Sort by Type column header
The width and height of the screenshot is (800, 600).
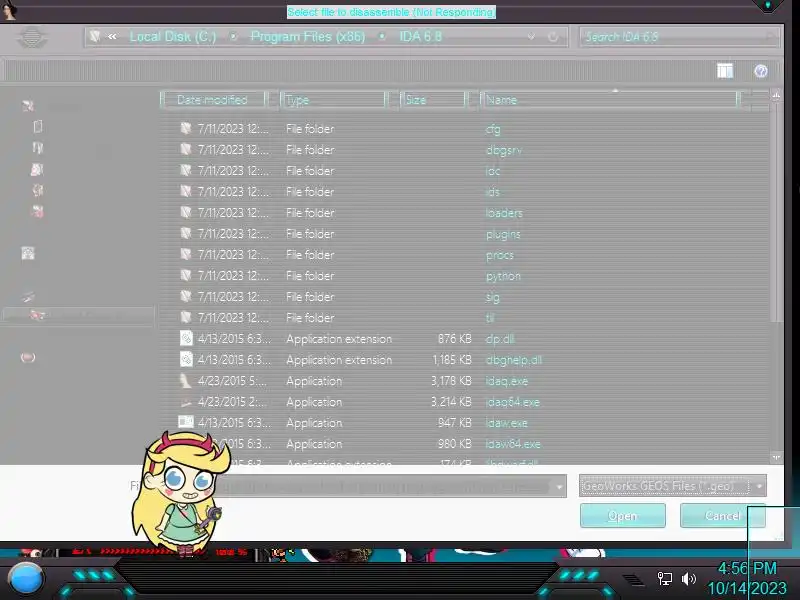coord(333,99)
